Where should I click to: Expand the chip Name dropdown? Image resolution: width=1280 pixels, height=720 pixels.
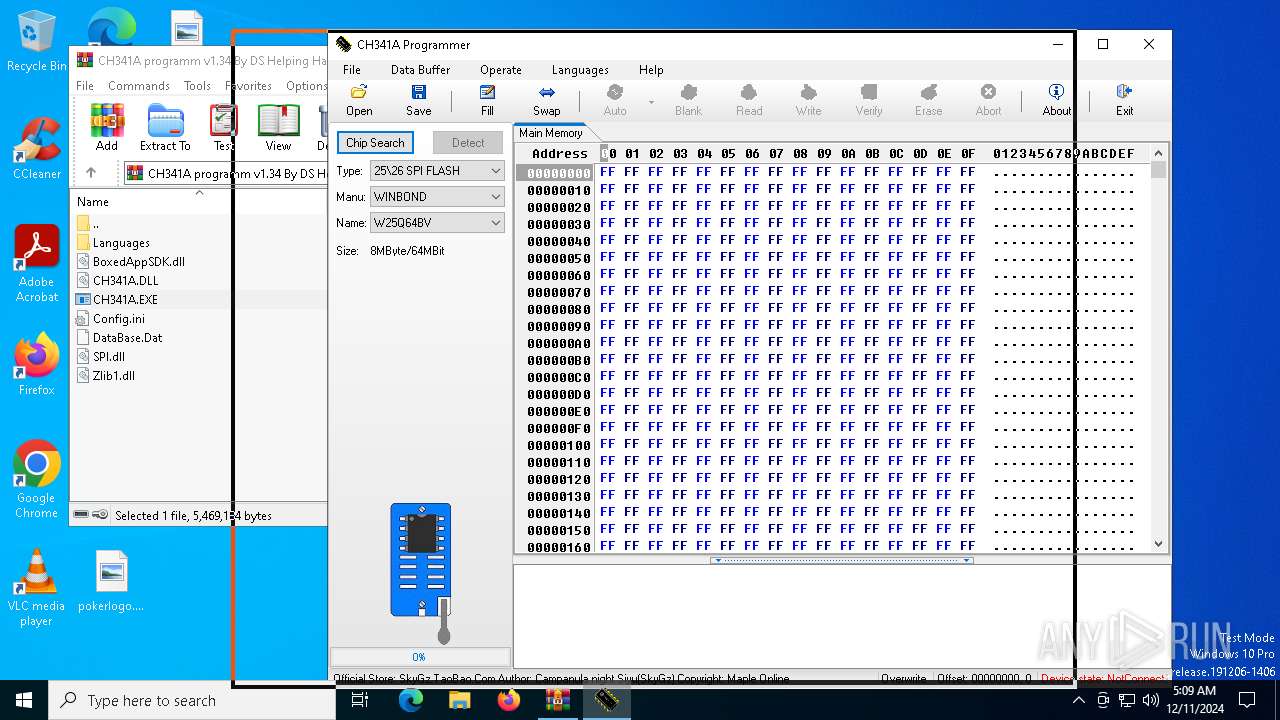(495, 223)
